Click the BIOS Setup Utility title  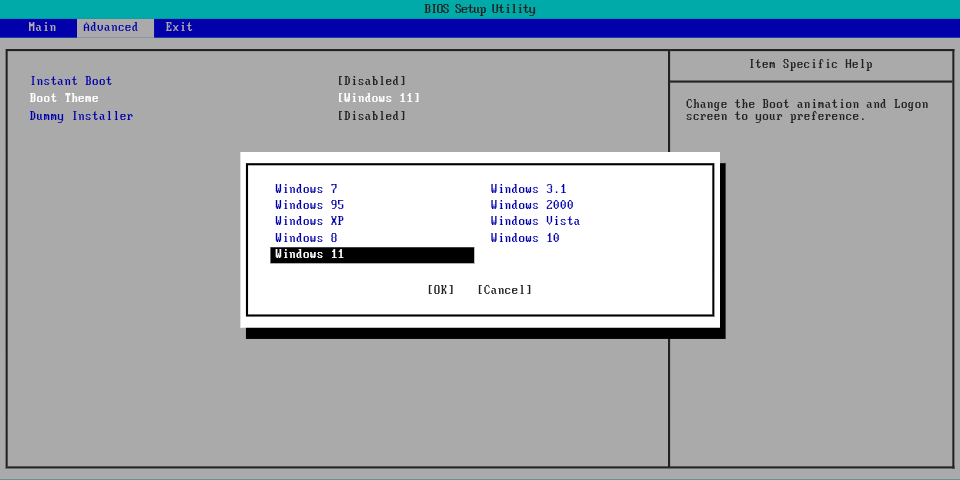point(480,9)
